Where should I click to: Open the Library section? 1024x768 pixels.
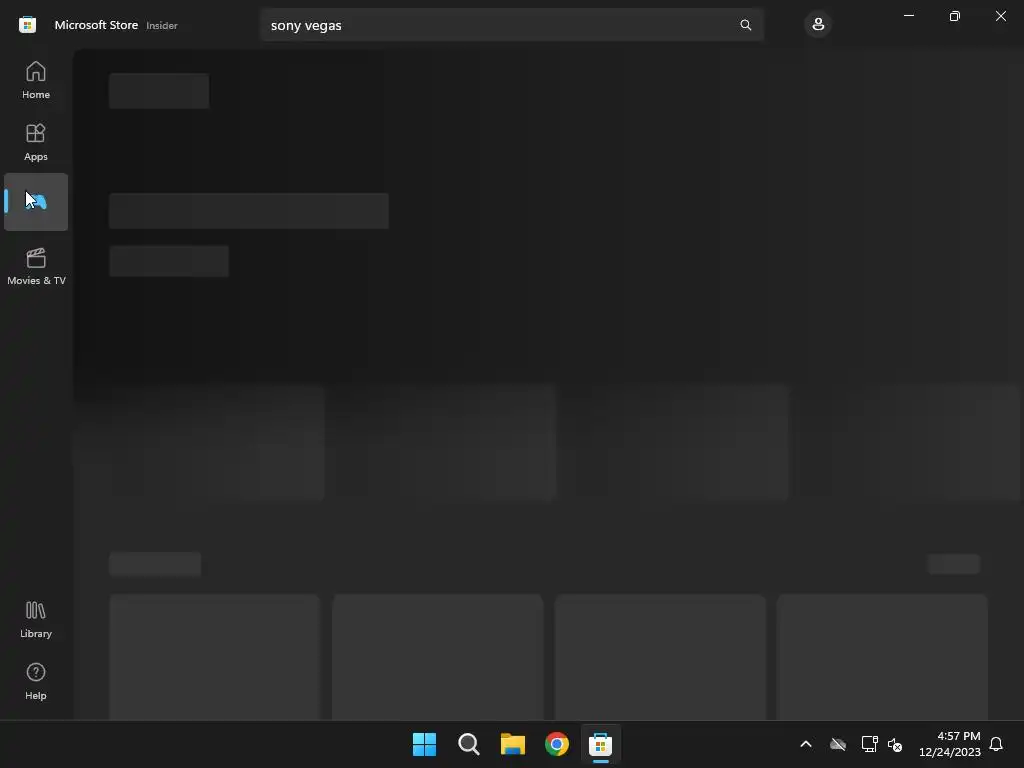[36, 619]
